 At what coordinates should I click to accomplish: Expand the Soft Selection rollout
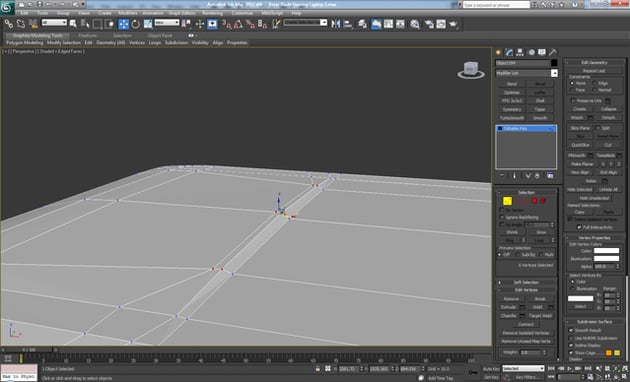tap(526, 282)
